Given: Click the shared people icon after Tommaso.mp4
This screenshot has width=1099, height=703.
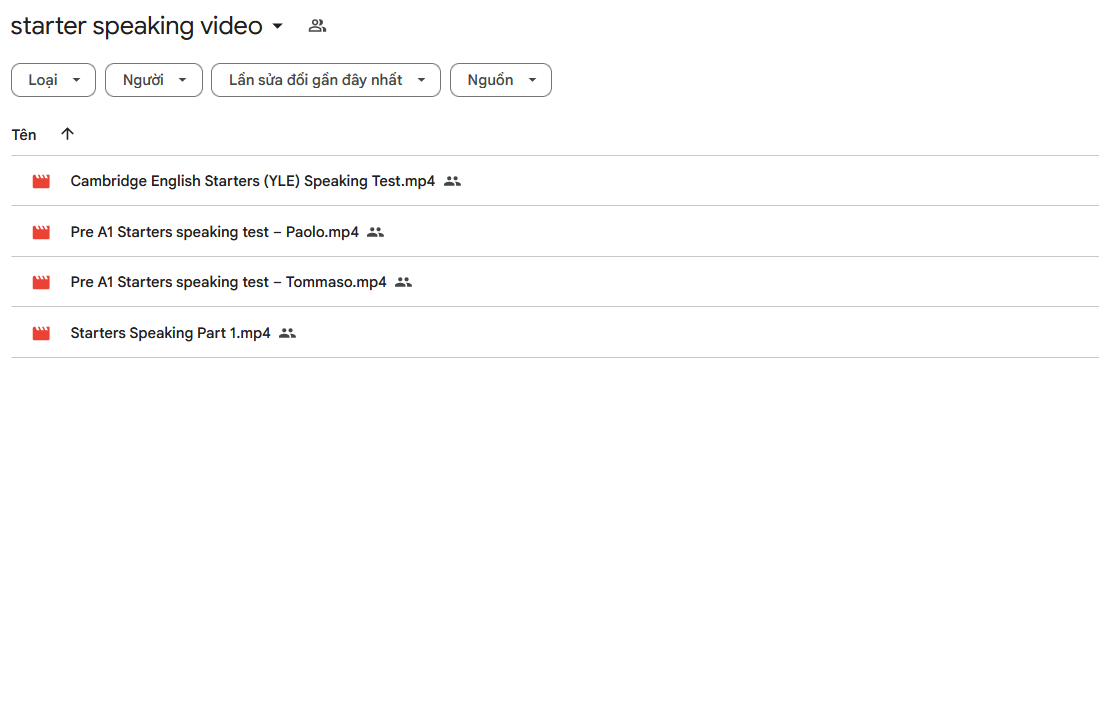Looking at the screenshot, I should (403, 282).
